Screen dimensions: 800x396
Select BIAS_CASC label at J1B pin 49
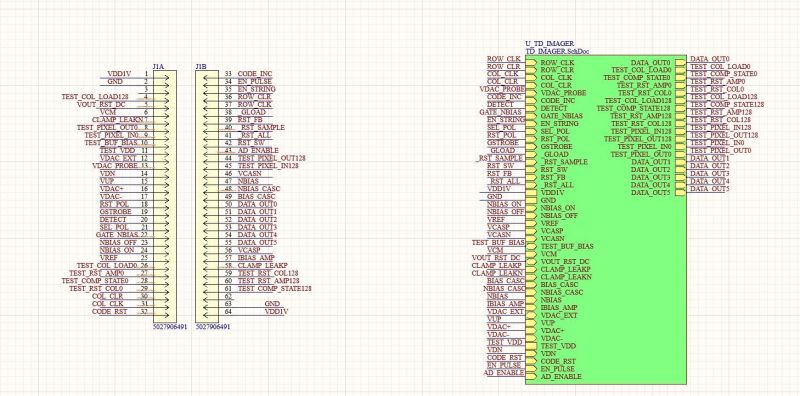pos(256,196)
